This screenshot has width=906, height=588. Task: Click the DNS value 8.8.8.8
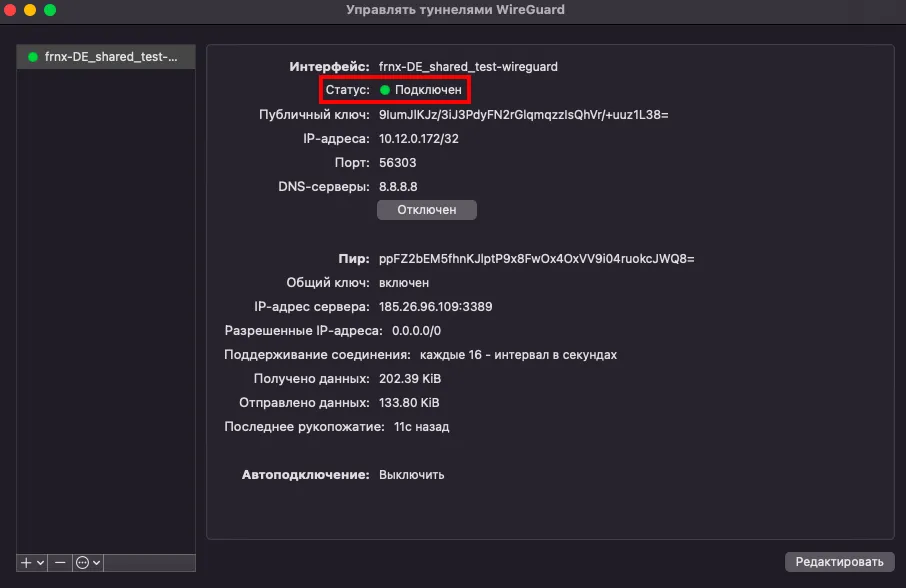398,187
